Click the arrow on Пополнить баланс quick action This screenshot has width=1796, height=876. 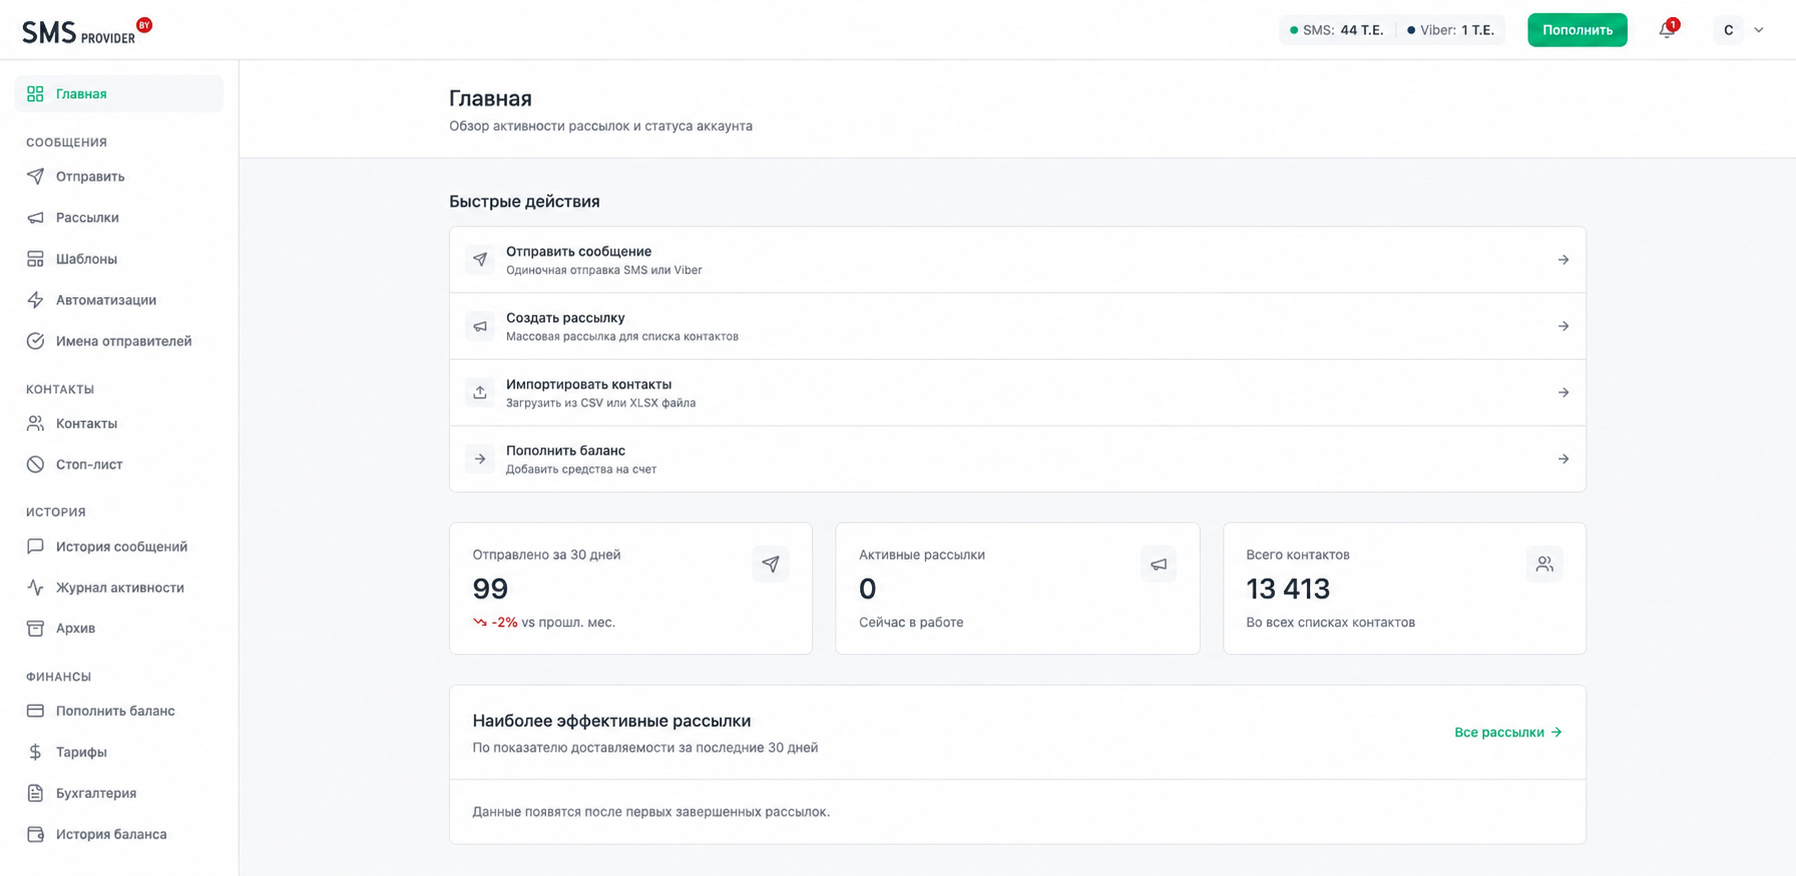(1563, 459)
